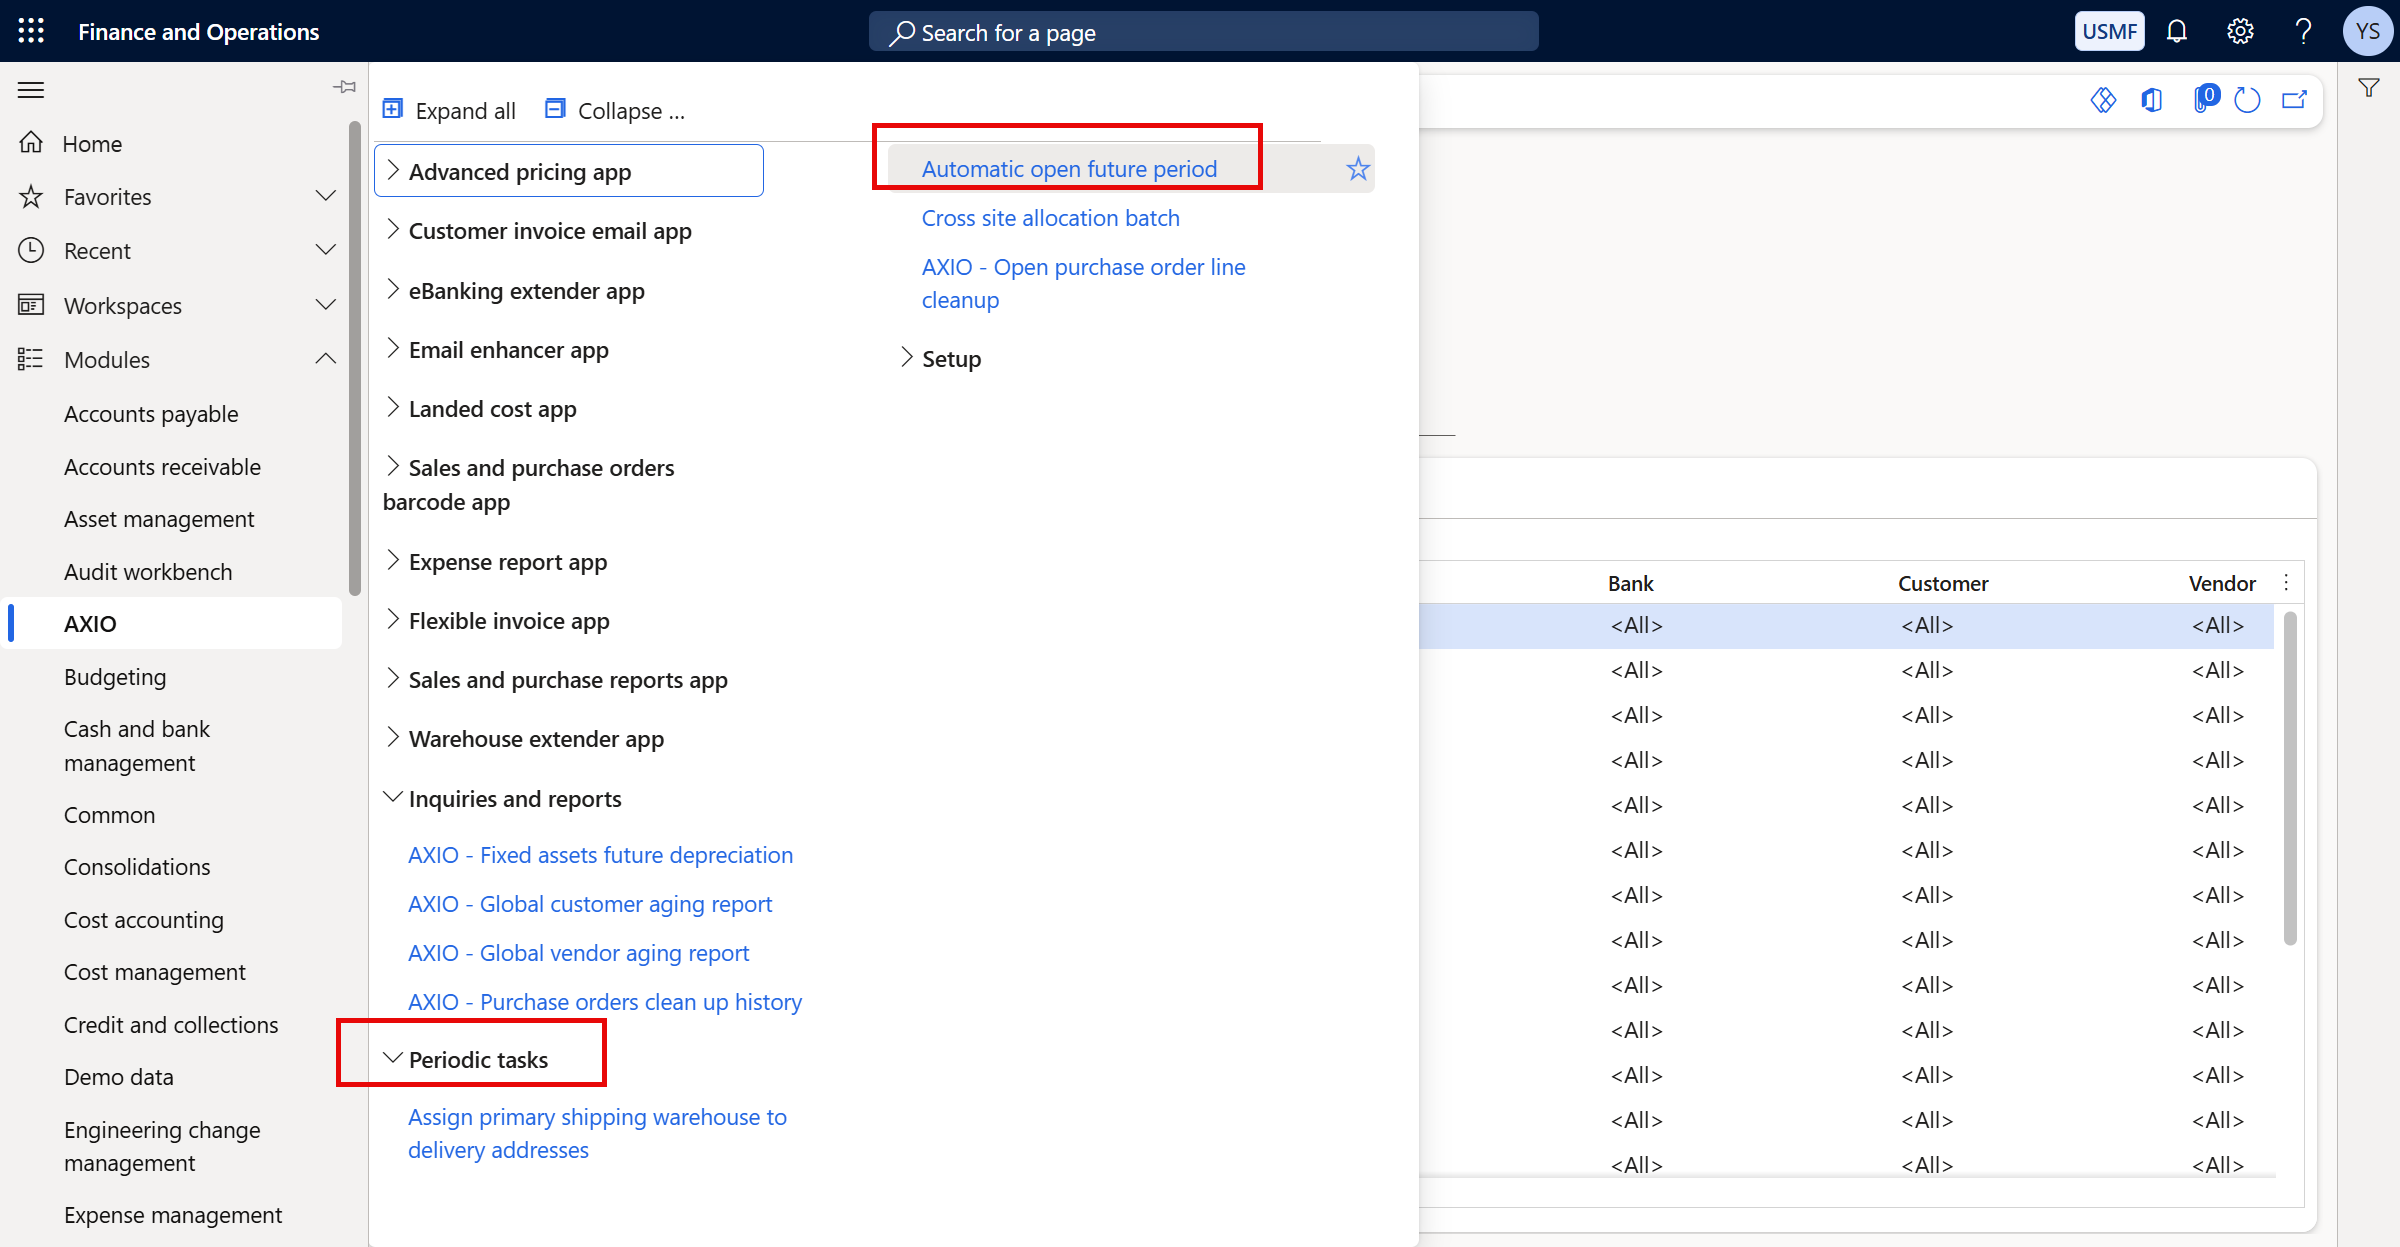Viewport: 2400px width, 1247px height.
Task: Mark Automatic open future period as favorite star
Action: click(1357, 168)
